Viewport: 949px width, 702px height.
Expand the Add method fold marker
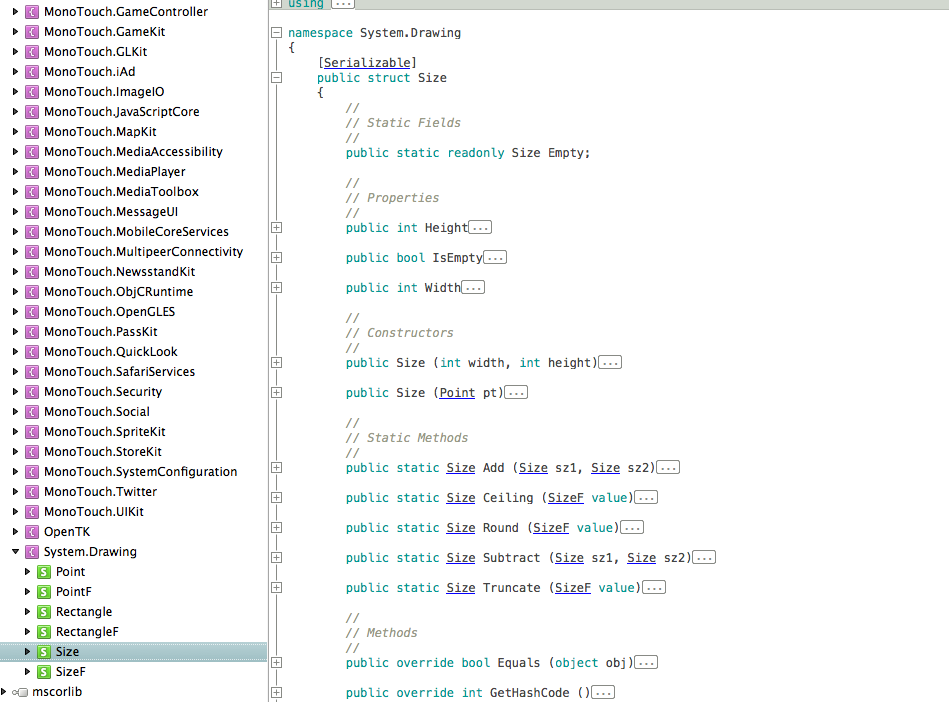point(277,467)
